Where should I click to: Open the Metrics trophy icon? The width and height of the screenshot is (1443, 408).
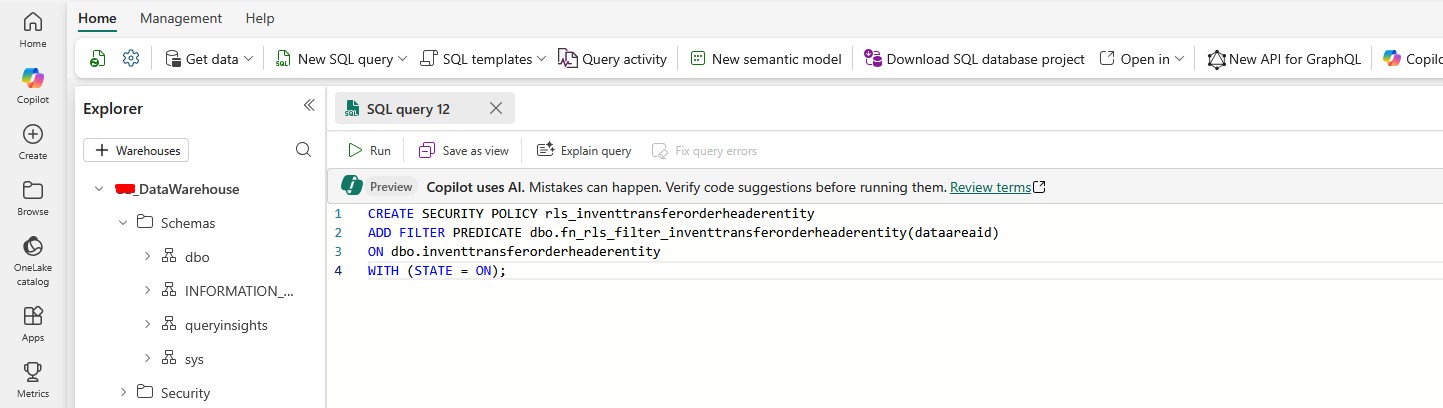tap(32, 372)
